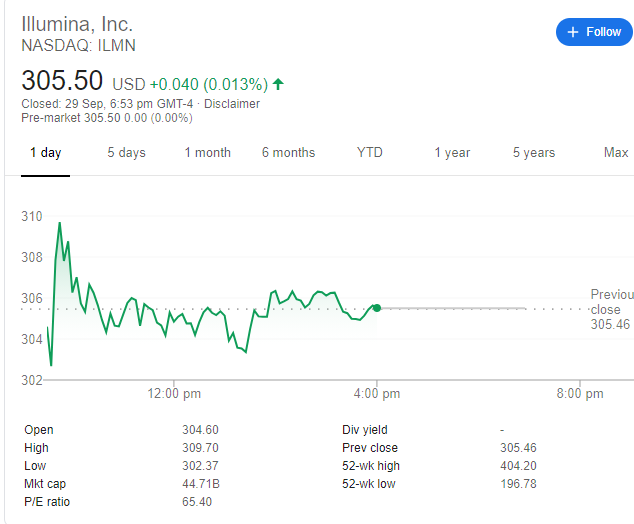Click the green up arrow indicator
The image size is (634, 524).
278,84
